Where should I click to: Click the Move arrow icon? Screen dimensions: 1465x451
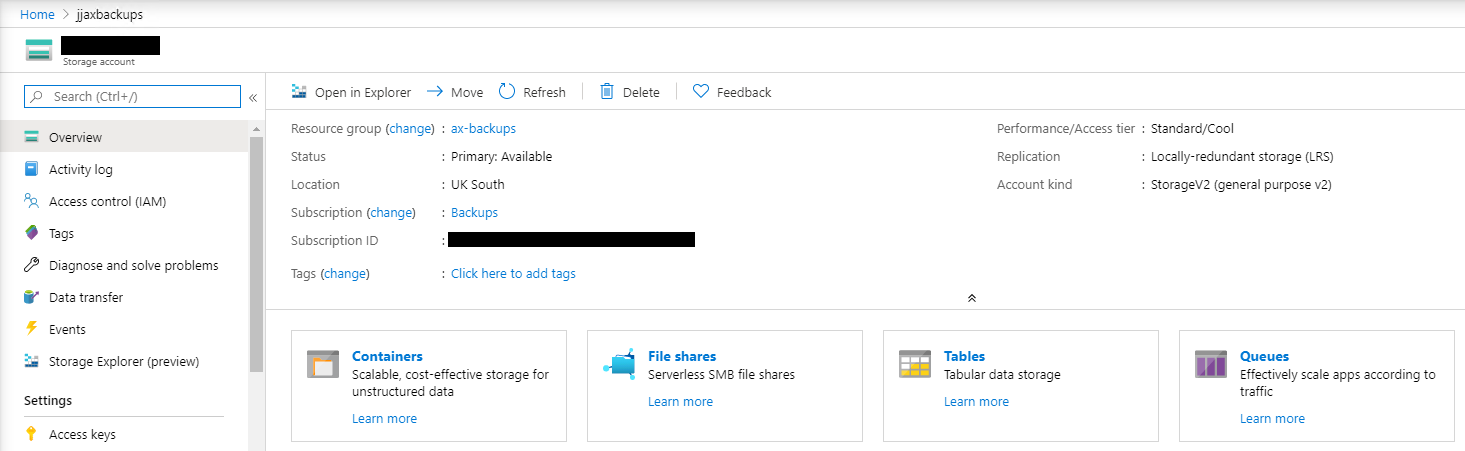click(x=435, y=92)
